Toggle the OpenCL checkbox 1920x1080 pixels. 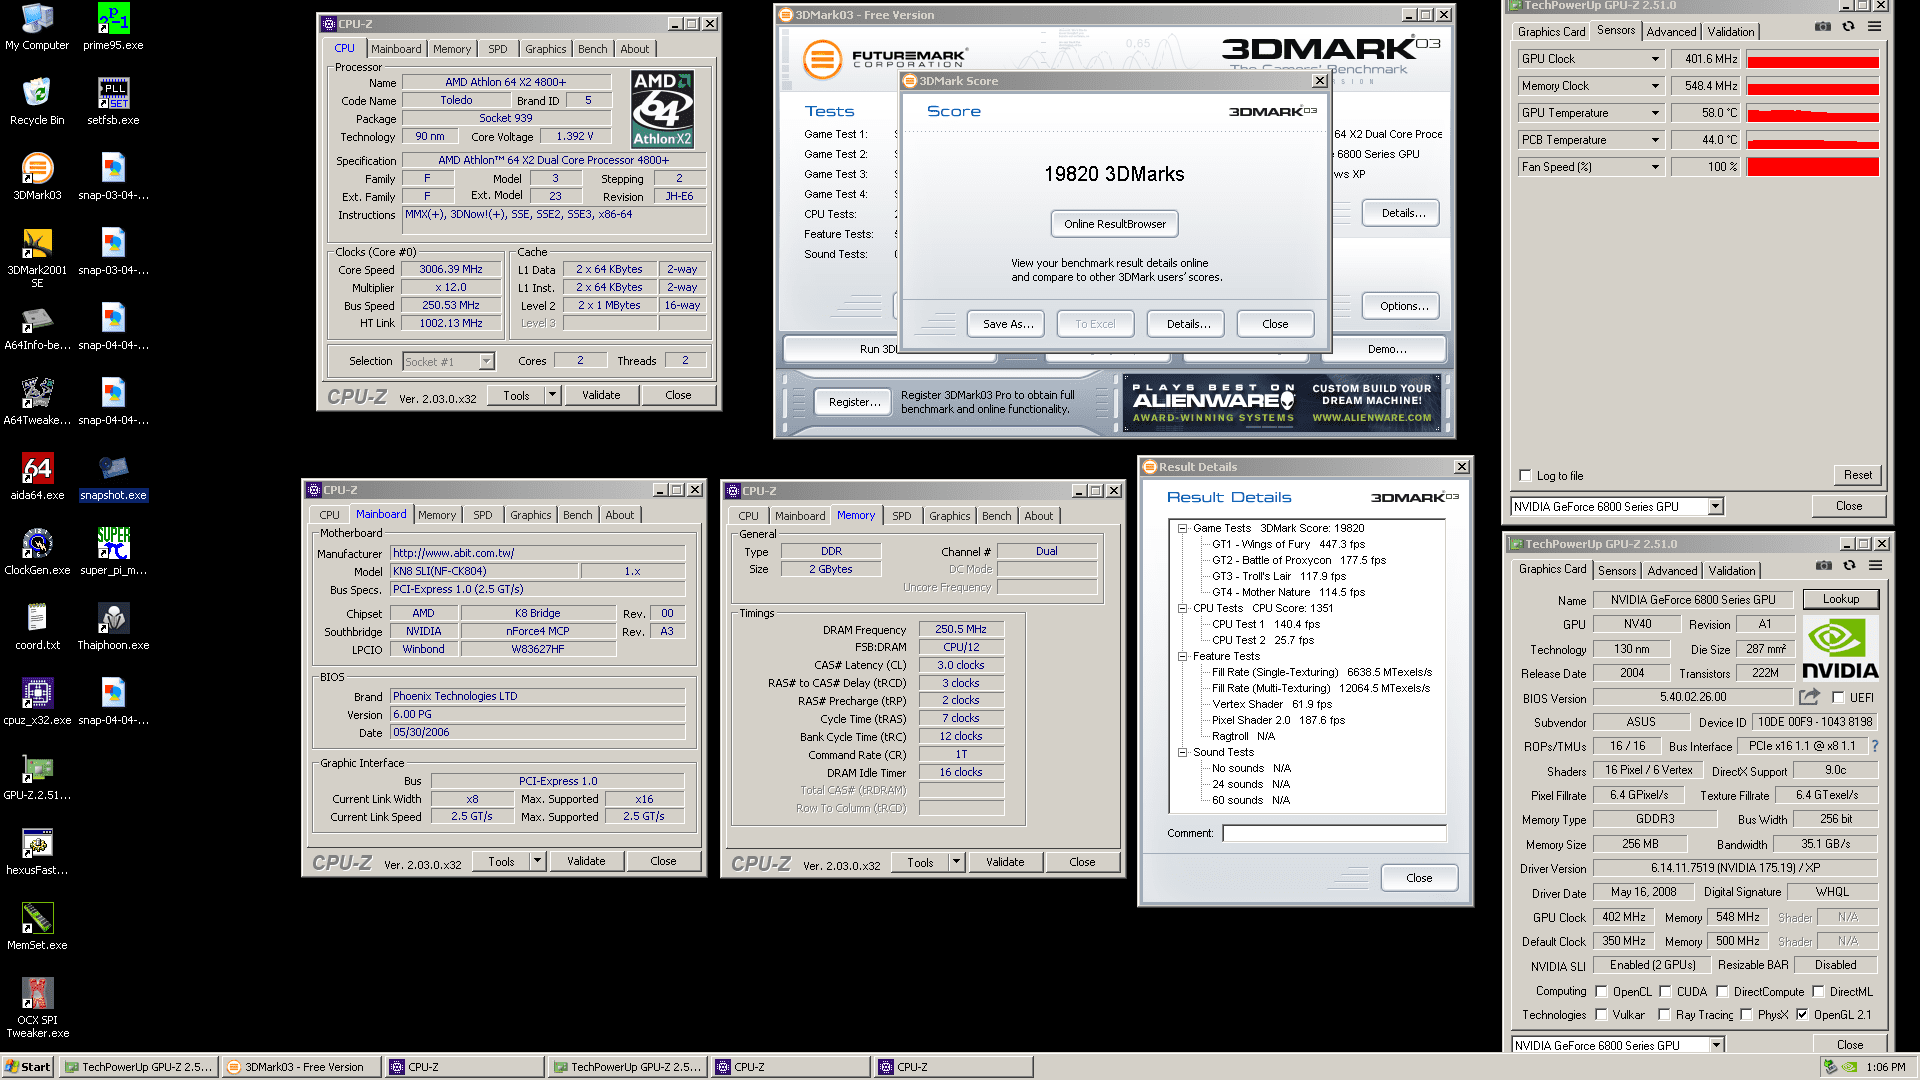1601,992
